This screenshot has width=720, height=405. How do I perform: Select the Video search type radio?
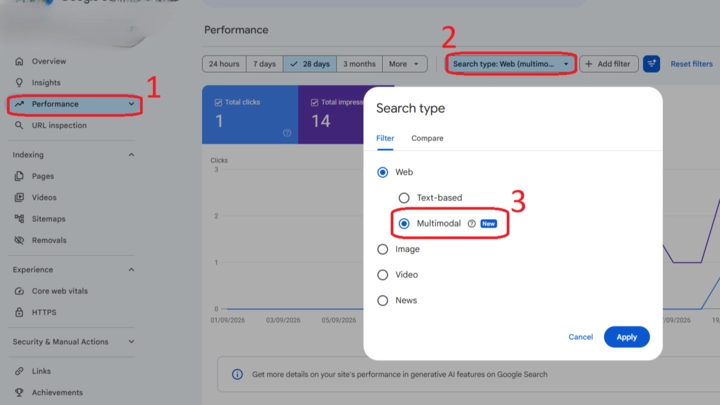[x=382, y=275]
